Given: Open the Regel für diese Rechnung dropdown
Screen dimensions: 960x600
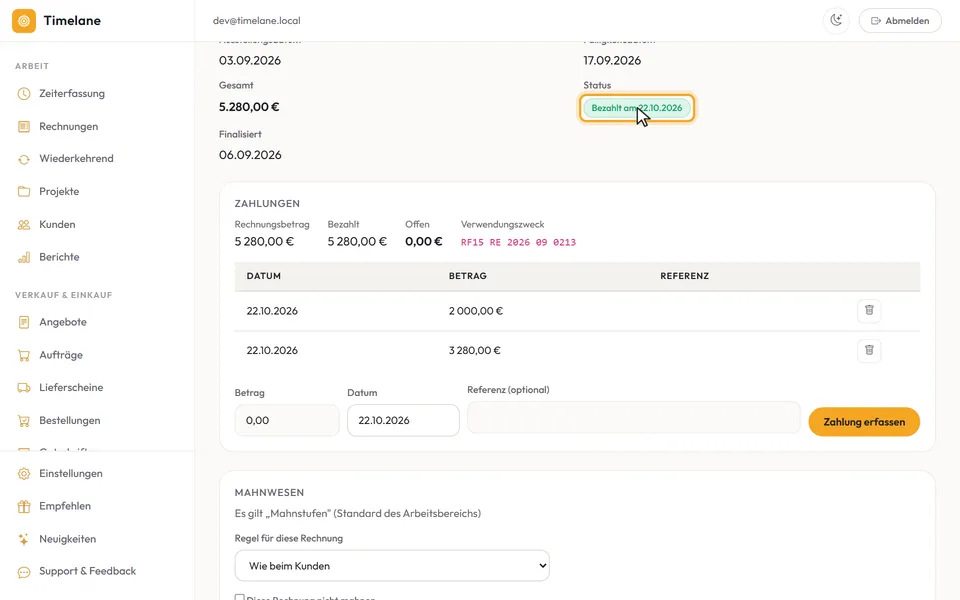Looking at the screenshot, I should [x=392, y=566].
